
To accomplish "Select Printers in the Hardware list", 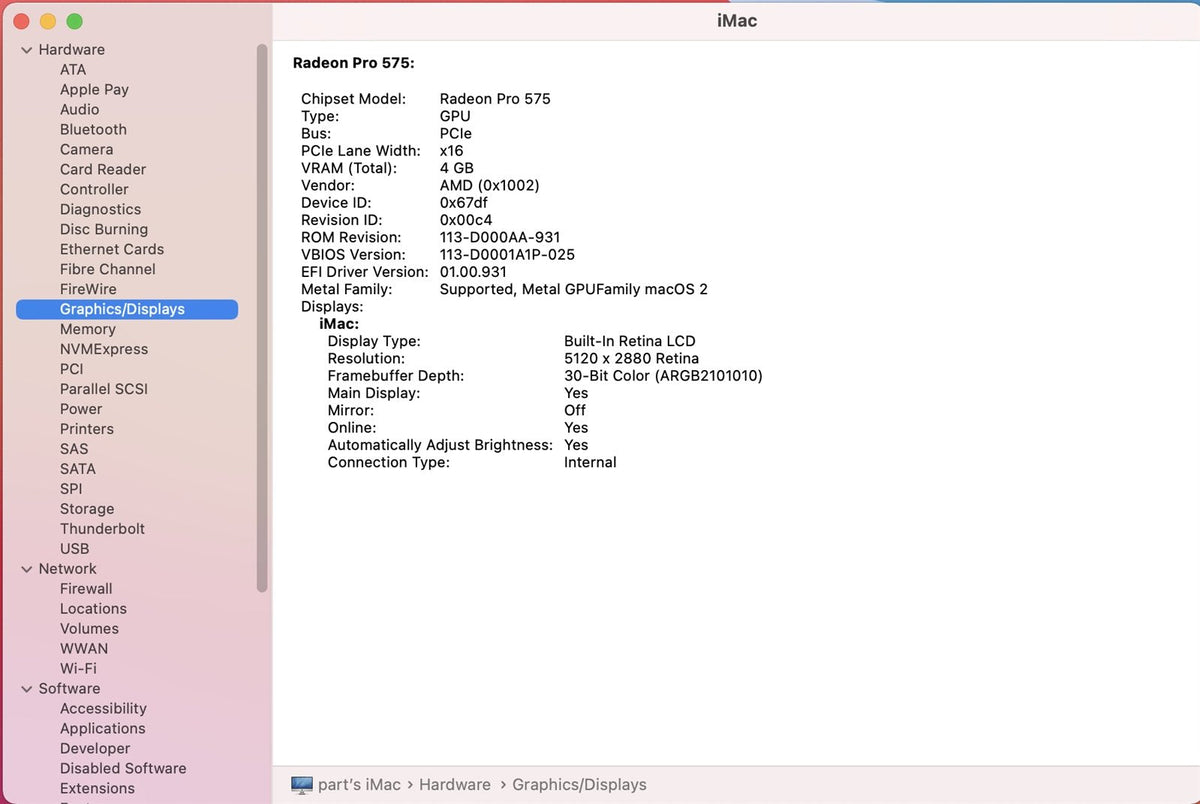I will click(86, 428).
